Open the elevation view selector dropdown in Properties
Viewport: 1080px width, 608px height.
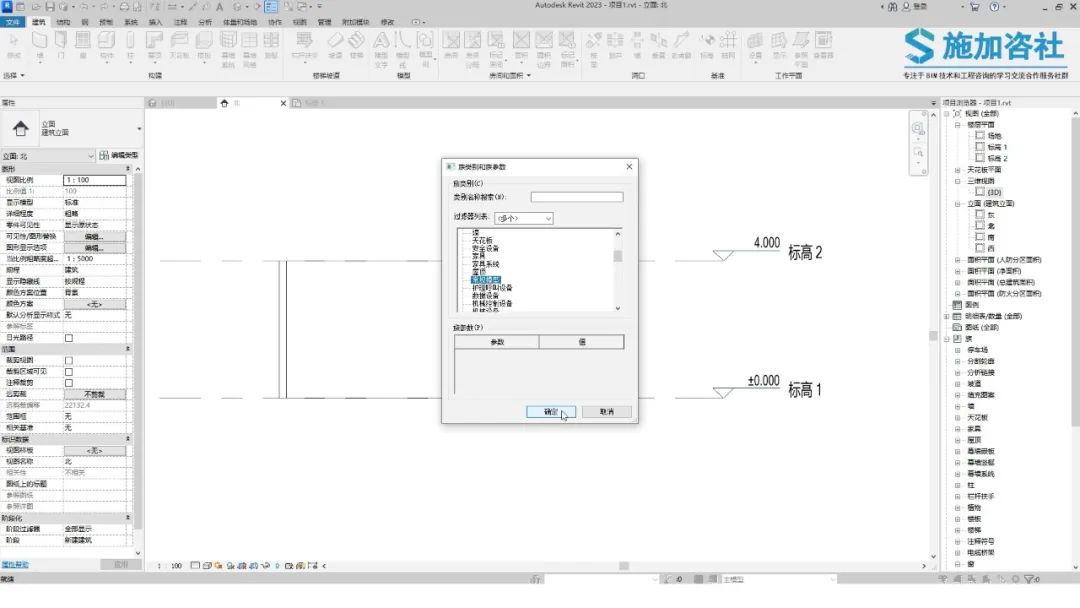[x=48, y=156]
